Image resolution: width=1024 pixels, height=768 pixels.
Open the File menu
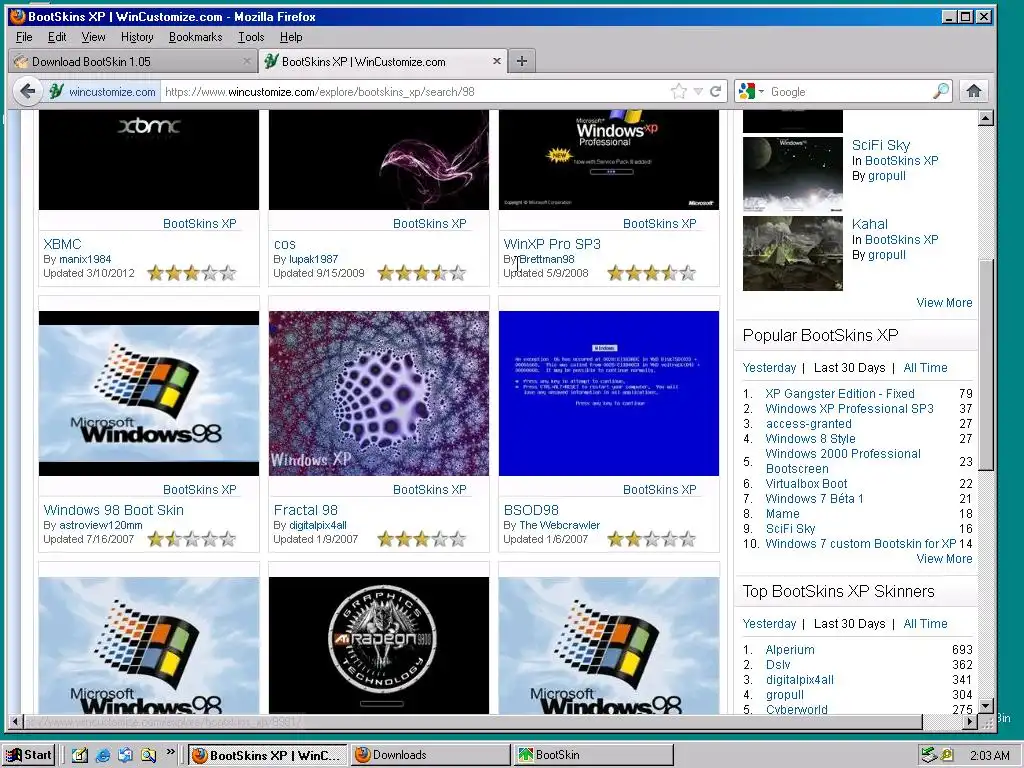point(24,37)
